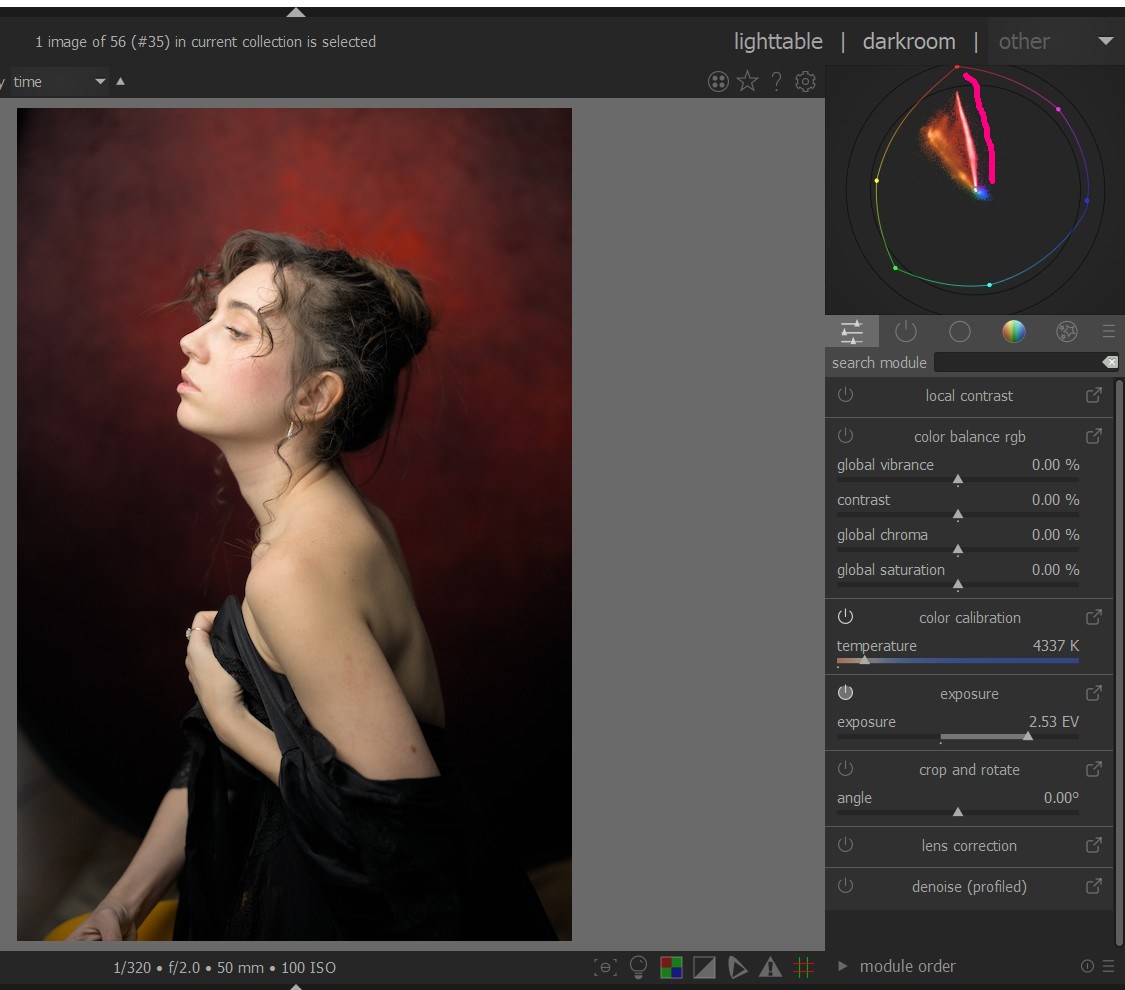Viewport: 1125px width, 990px height.
Task: Enable the lens correction module
Action: [x=845, y=844]
